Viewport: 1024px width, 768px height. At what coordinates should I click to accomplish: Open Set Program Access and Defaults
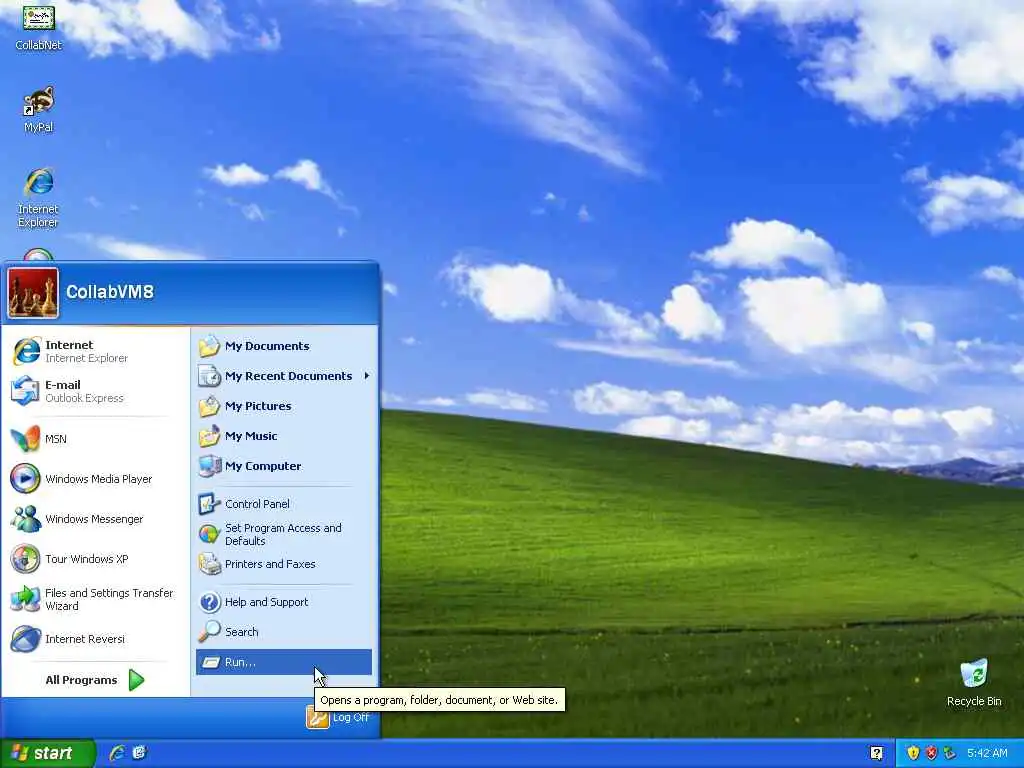pos(284,534)
